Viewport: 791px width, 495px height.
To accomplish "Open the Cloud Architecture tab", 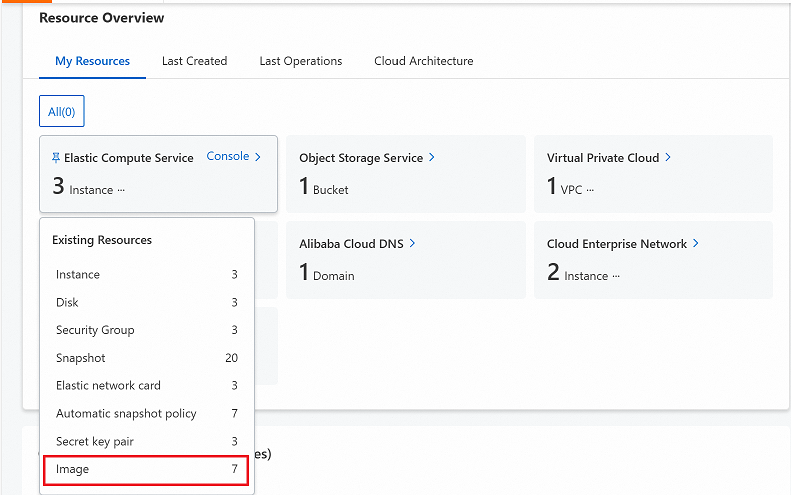I will [x=424, y=61].
